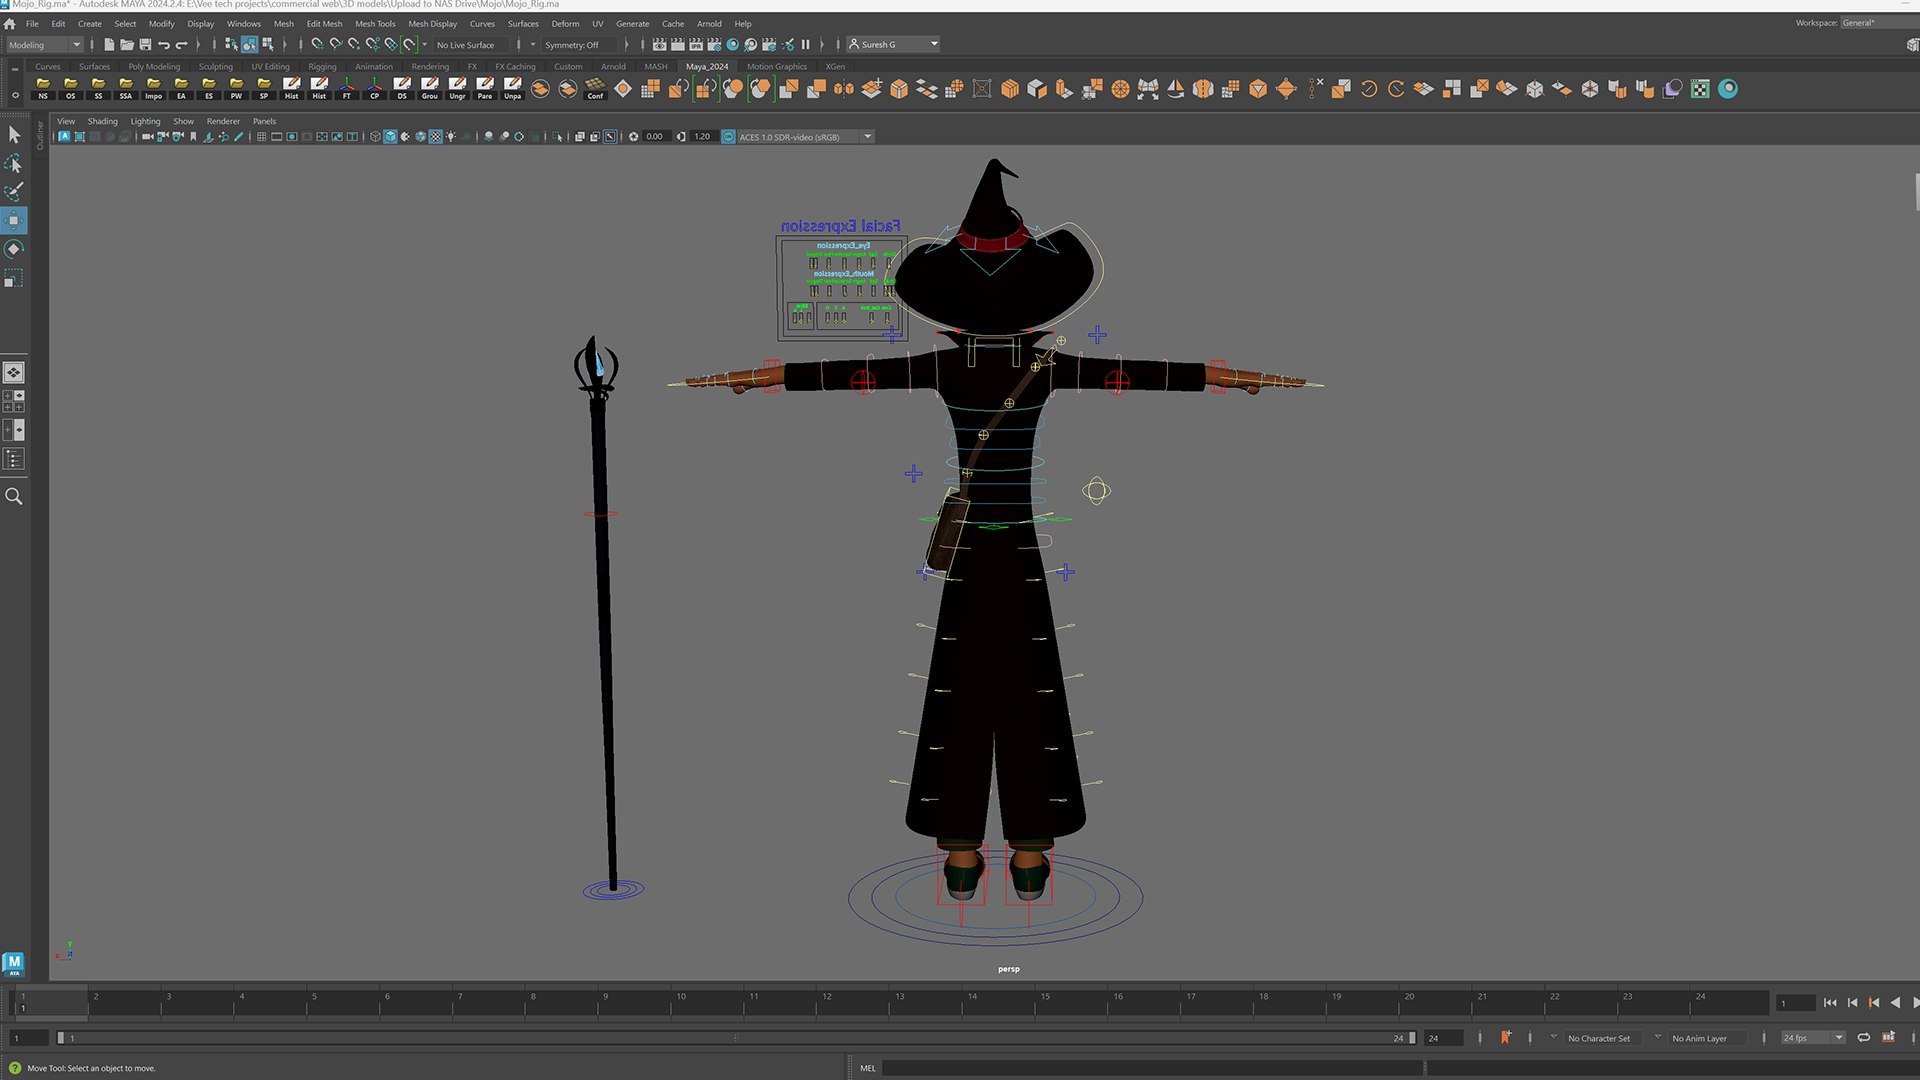1920x1080 pixels.
Task: Click go to start of playback range
Action: pos(1830,1003)
